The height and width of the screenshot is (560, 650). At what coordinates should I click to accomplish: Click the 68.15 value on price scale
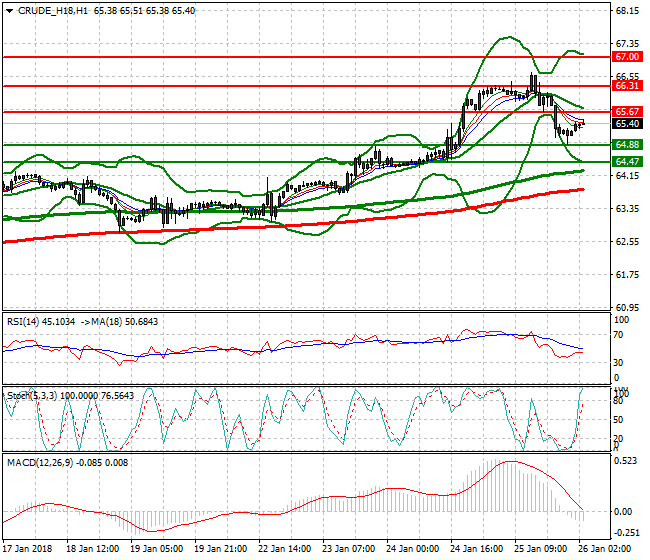click(627, 12)
